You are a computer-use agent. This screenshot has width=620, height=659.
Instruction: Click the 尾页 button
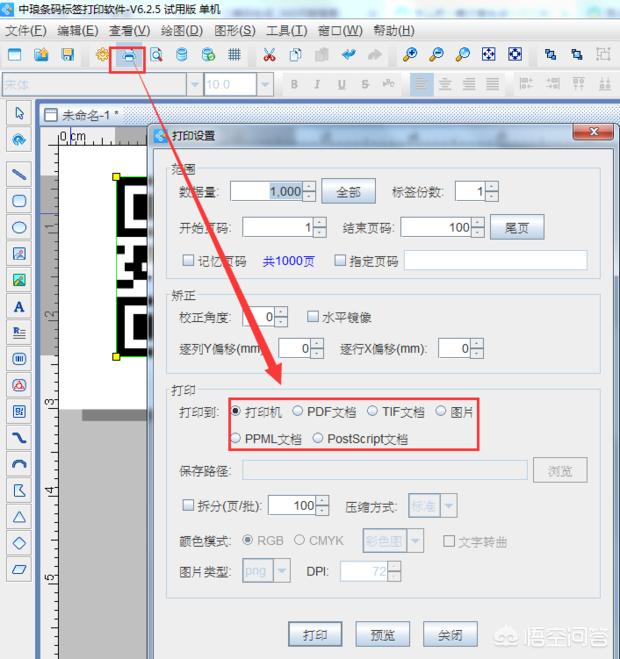(x=517, y=227)
